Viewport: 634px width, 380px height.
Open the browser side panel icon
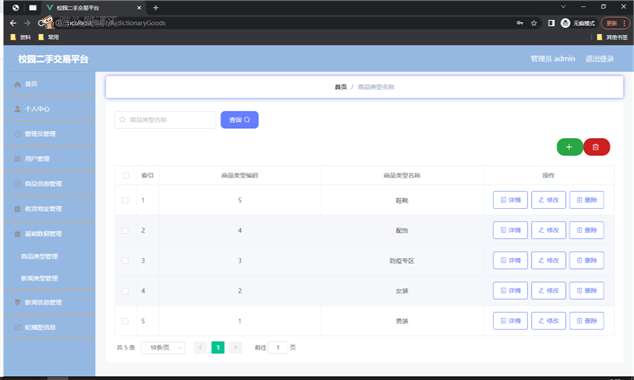pyautogui.click(x=551, y=23)
